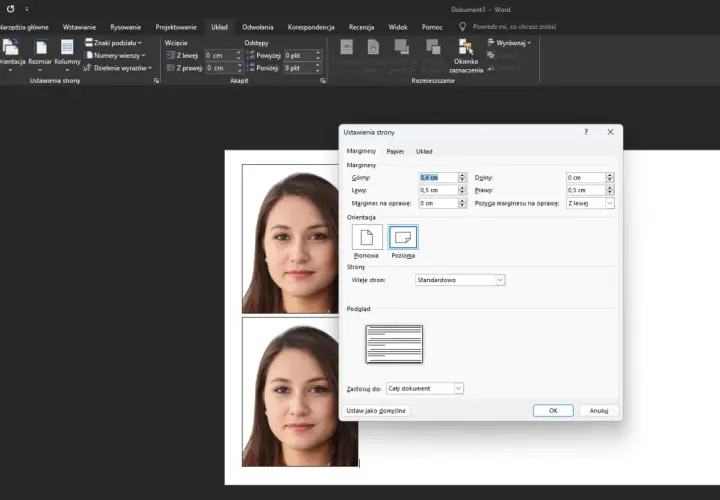Switch to Odwołania ribbon tab
720x500 pixels.
pyautogui.click(x=258, y=27)
